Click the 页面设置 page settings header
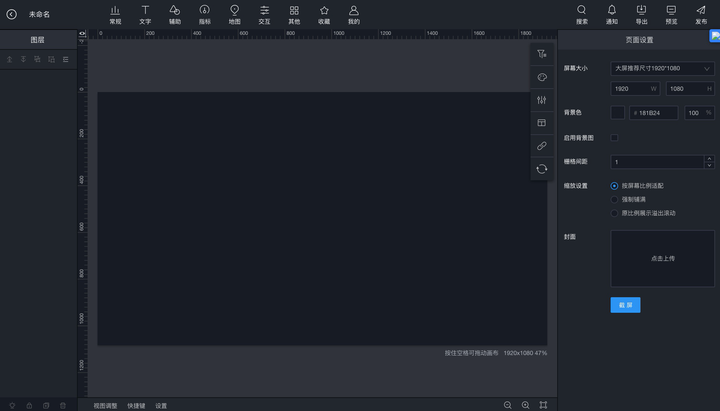This screenshot has width=720, height=411. 639,40
